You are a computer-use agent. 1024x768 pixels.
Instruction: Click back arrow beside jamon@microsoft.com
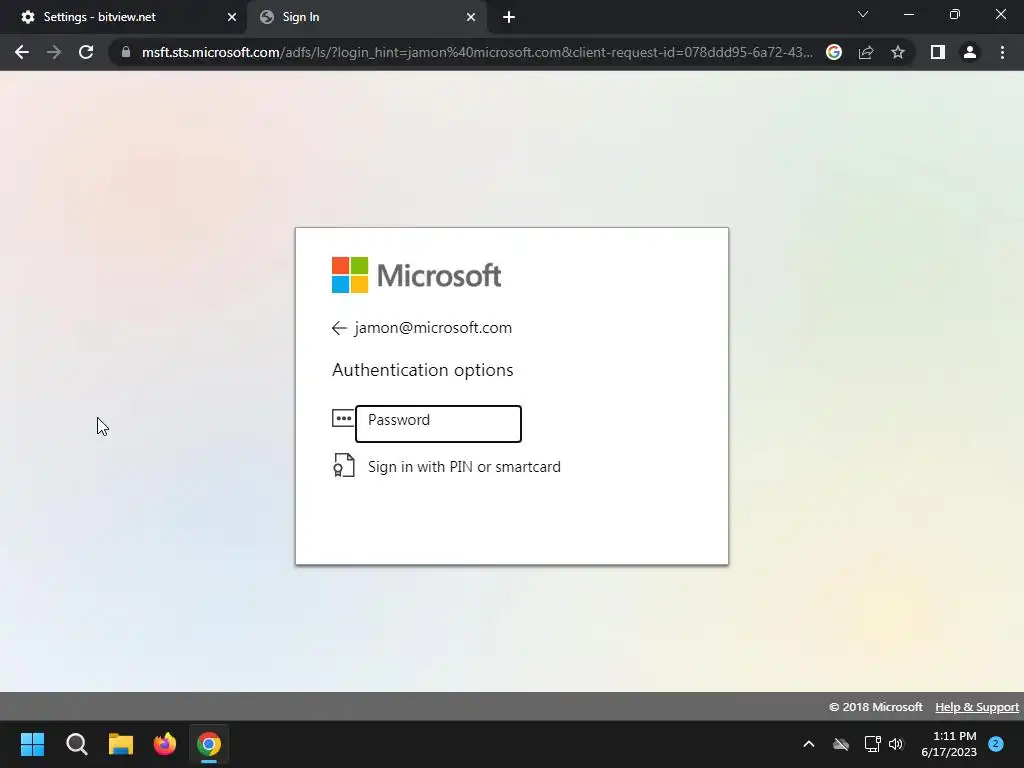click(339, 328)
